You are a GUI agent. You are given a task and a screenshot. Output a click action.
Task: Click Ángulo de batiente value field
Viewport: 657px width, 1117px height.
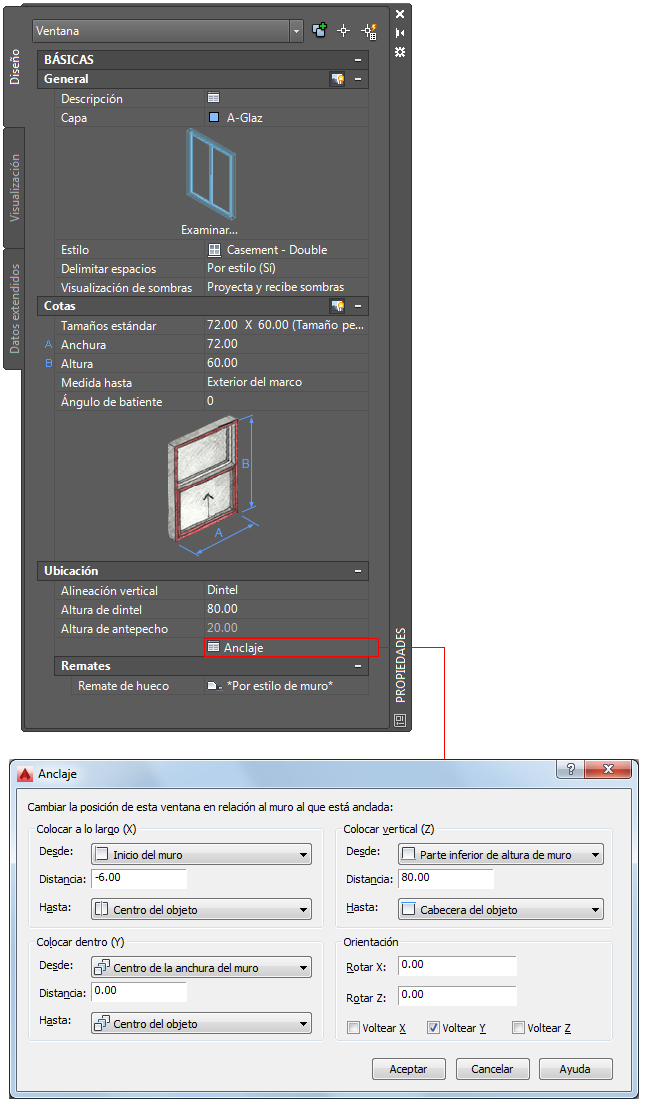[286, 401]
